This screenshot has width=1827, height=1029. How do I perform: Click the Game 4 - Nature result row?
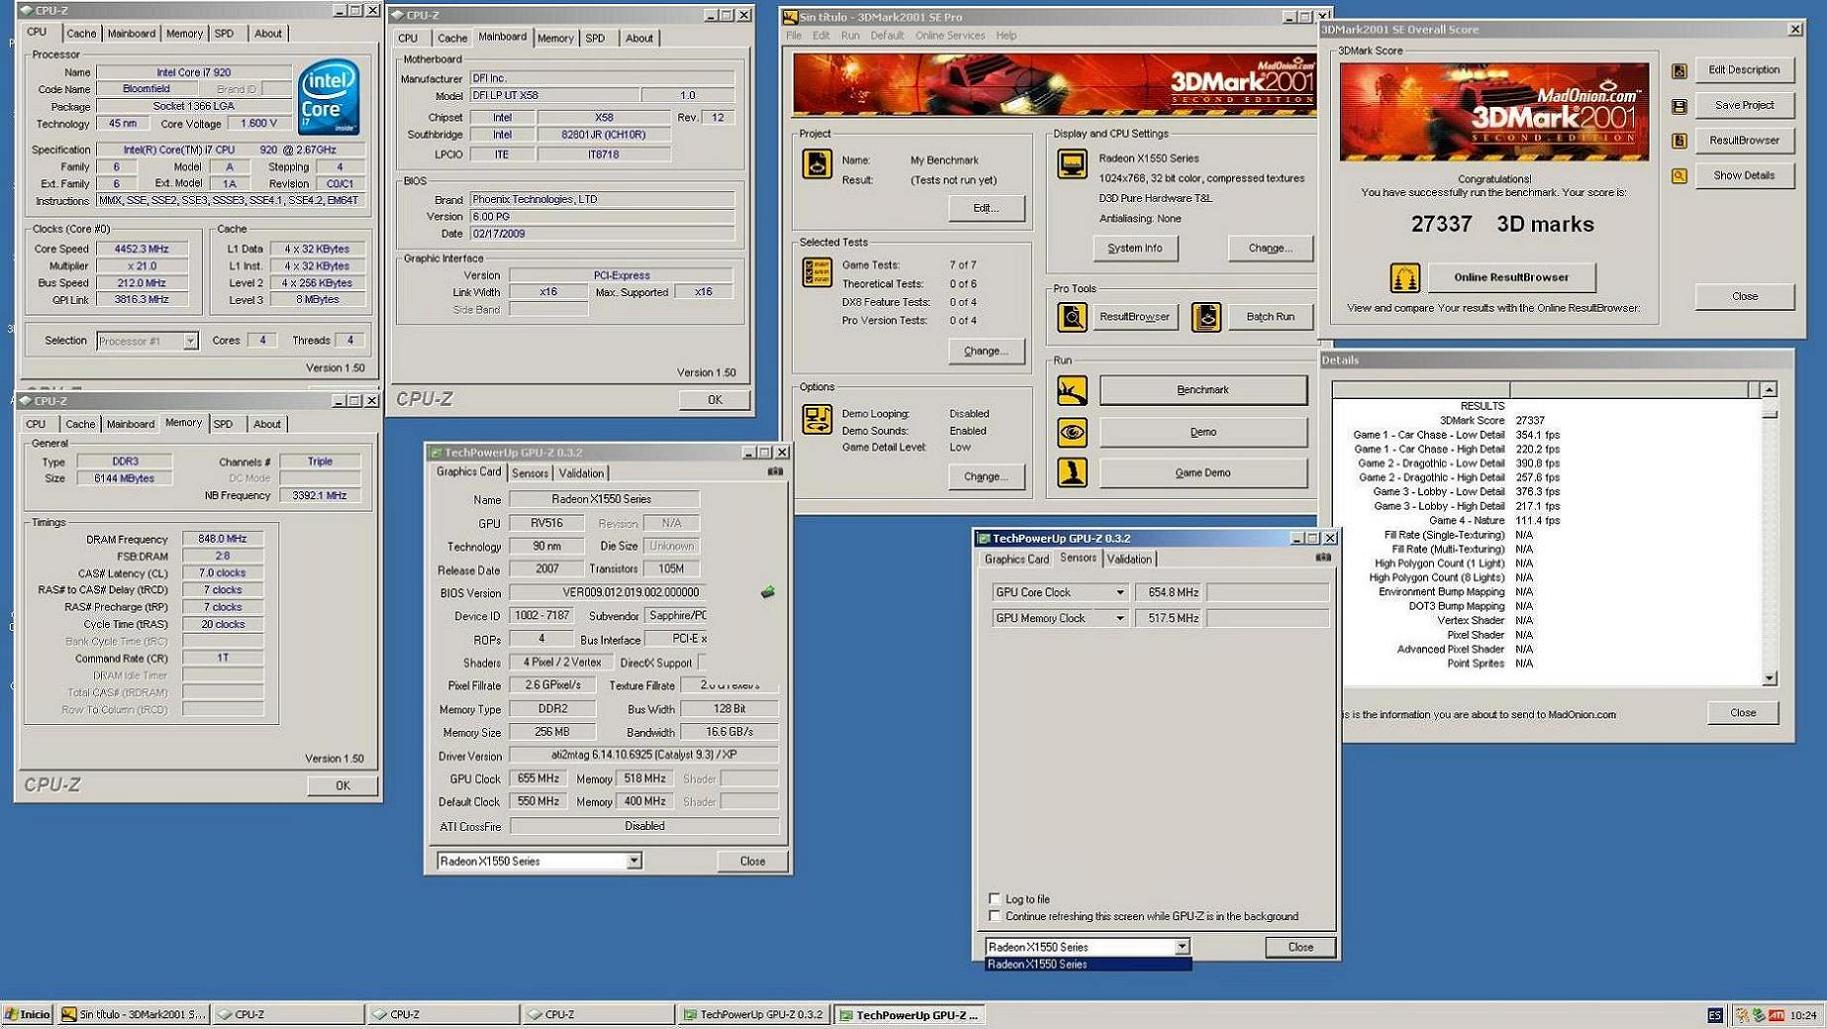[1493, 520]
